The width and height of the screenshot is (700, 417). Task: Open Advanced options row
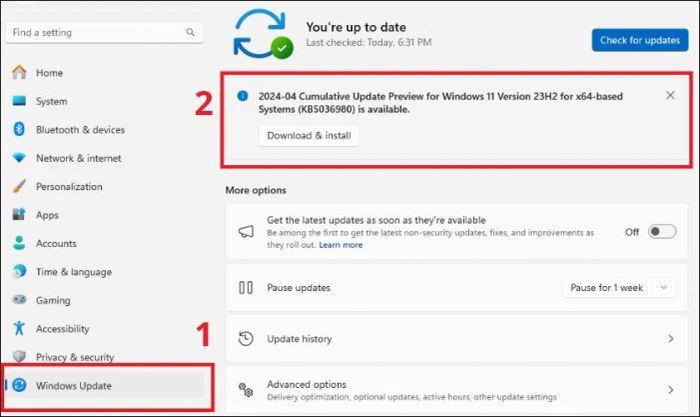point(457,390)
